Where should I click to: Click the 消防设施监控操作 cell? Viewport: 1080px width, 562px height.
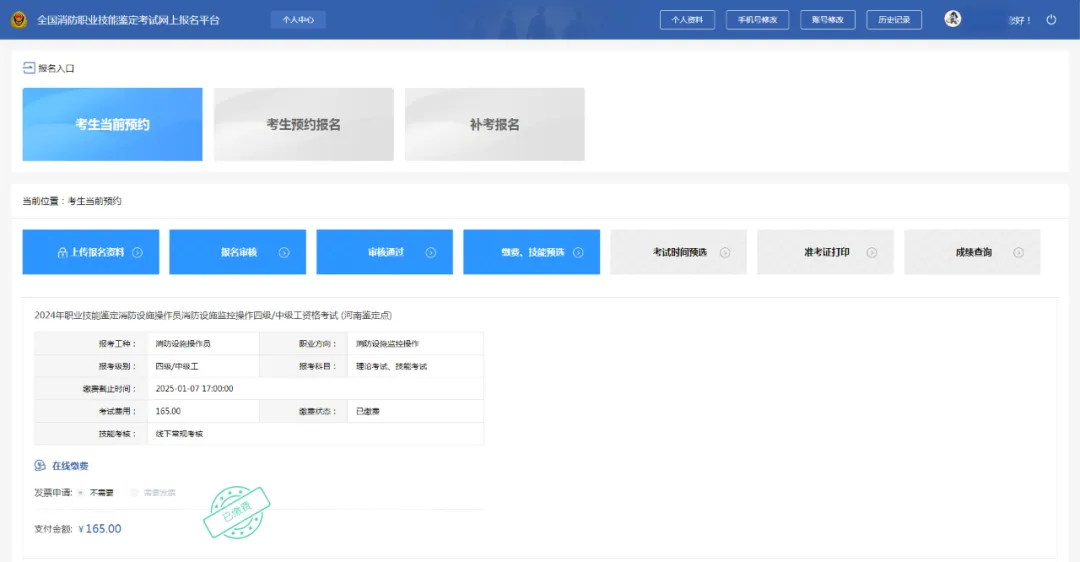(416, 344)
